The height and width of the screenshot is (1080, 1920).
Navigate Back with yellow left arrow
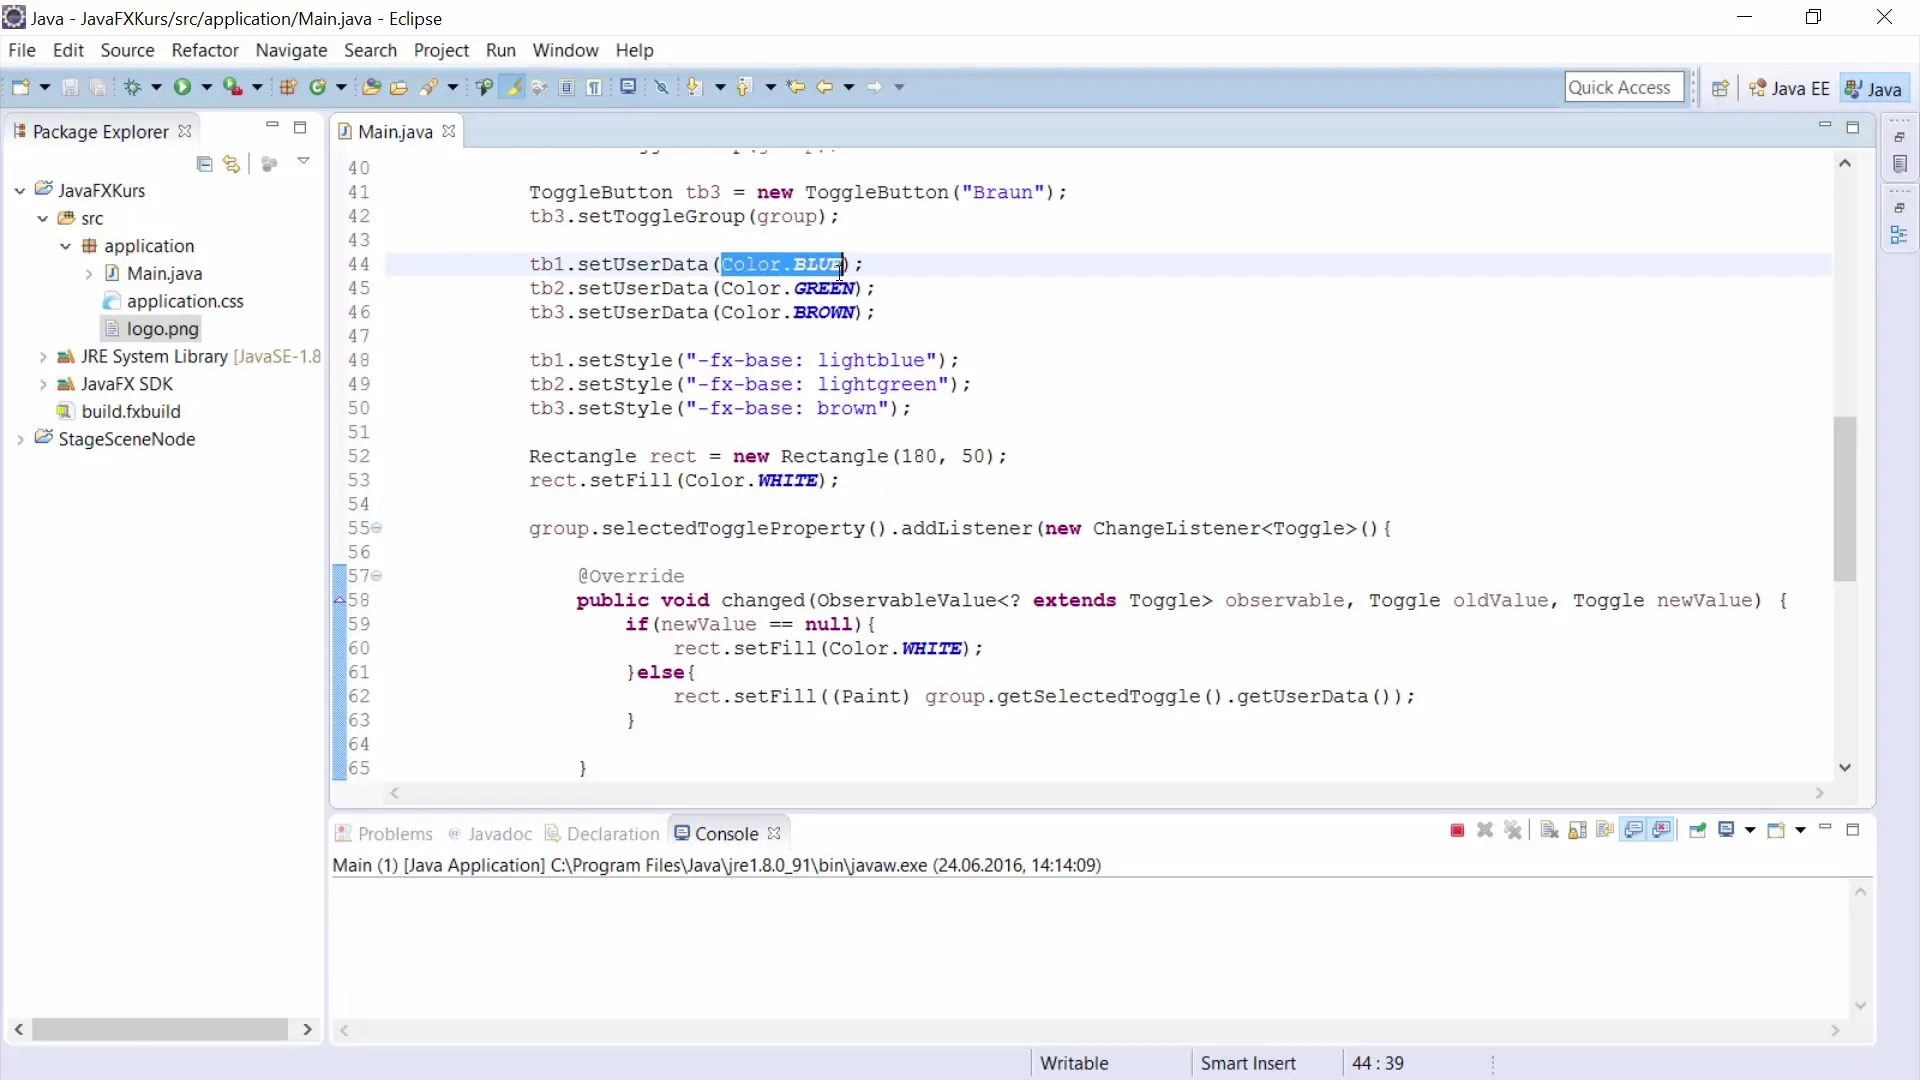click(x=824, y=87)
